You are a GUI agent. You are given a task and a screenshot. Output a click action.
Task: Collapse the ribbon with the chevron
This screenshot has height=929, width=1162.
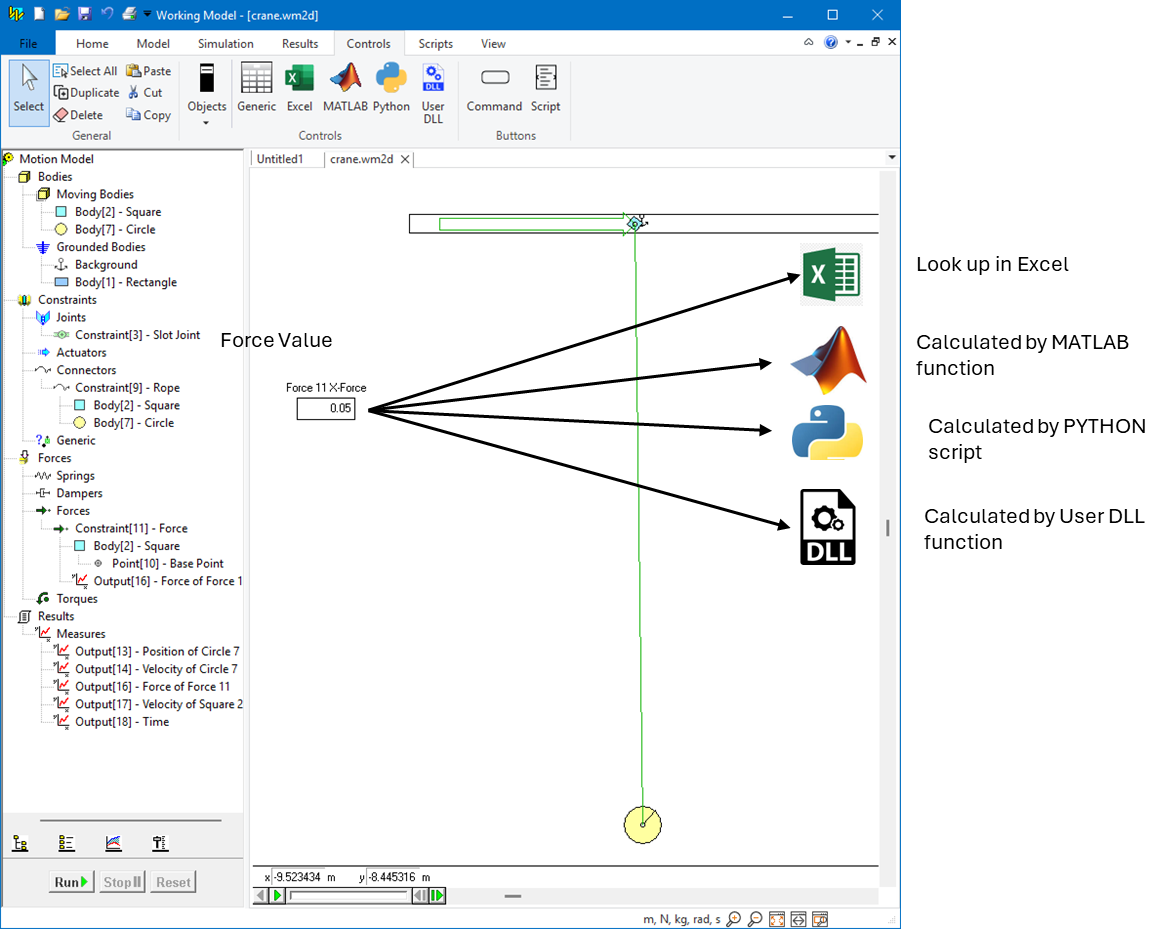coord(809,42)
